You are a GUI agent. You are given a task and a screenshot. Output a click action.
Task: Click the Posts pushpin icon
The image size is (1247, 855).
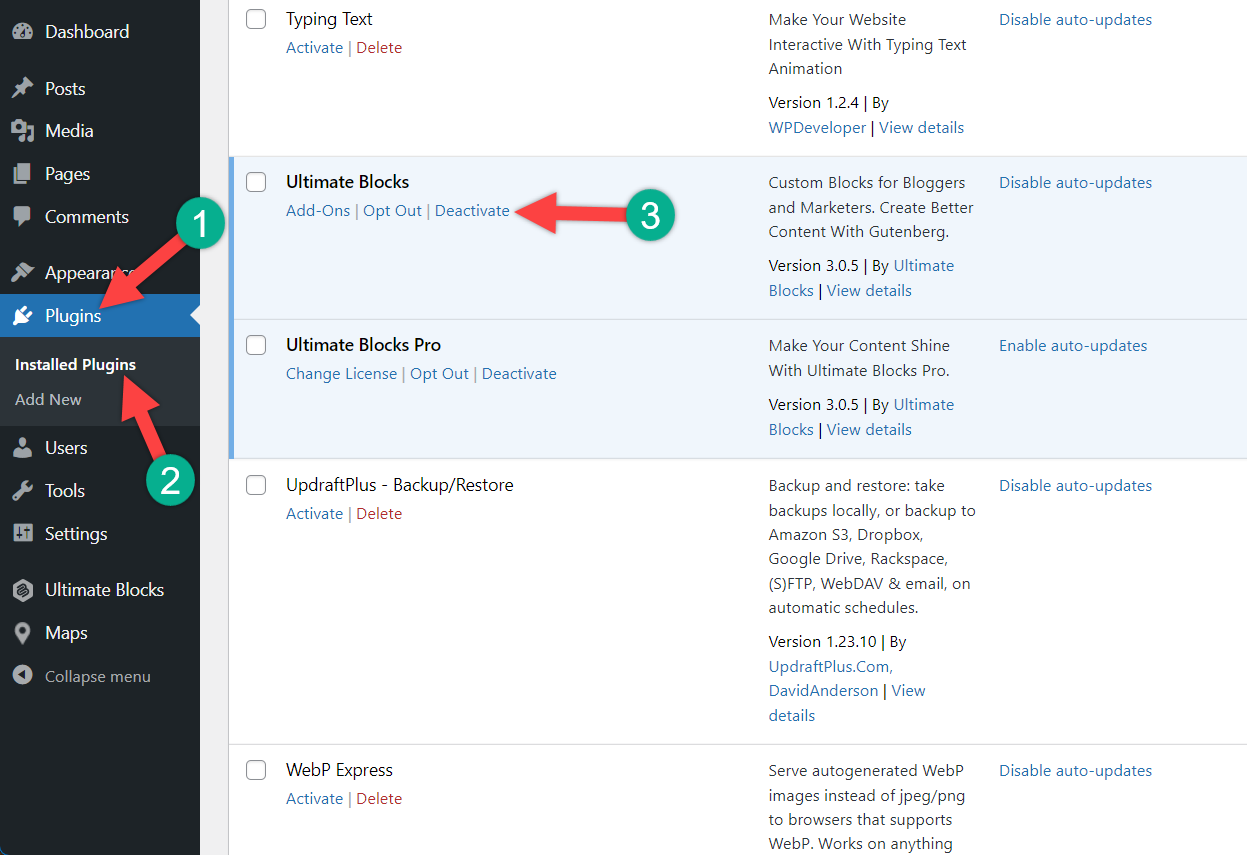[22, 89]
